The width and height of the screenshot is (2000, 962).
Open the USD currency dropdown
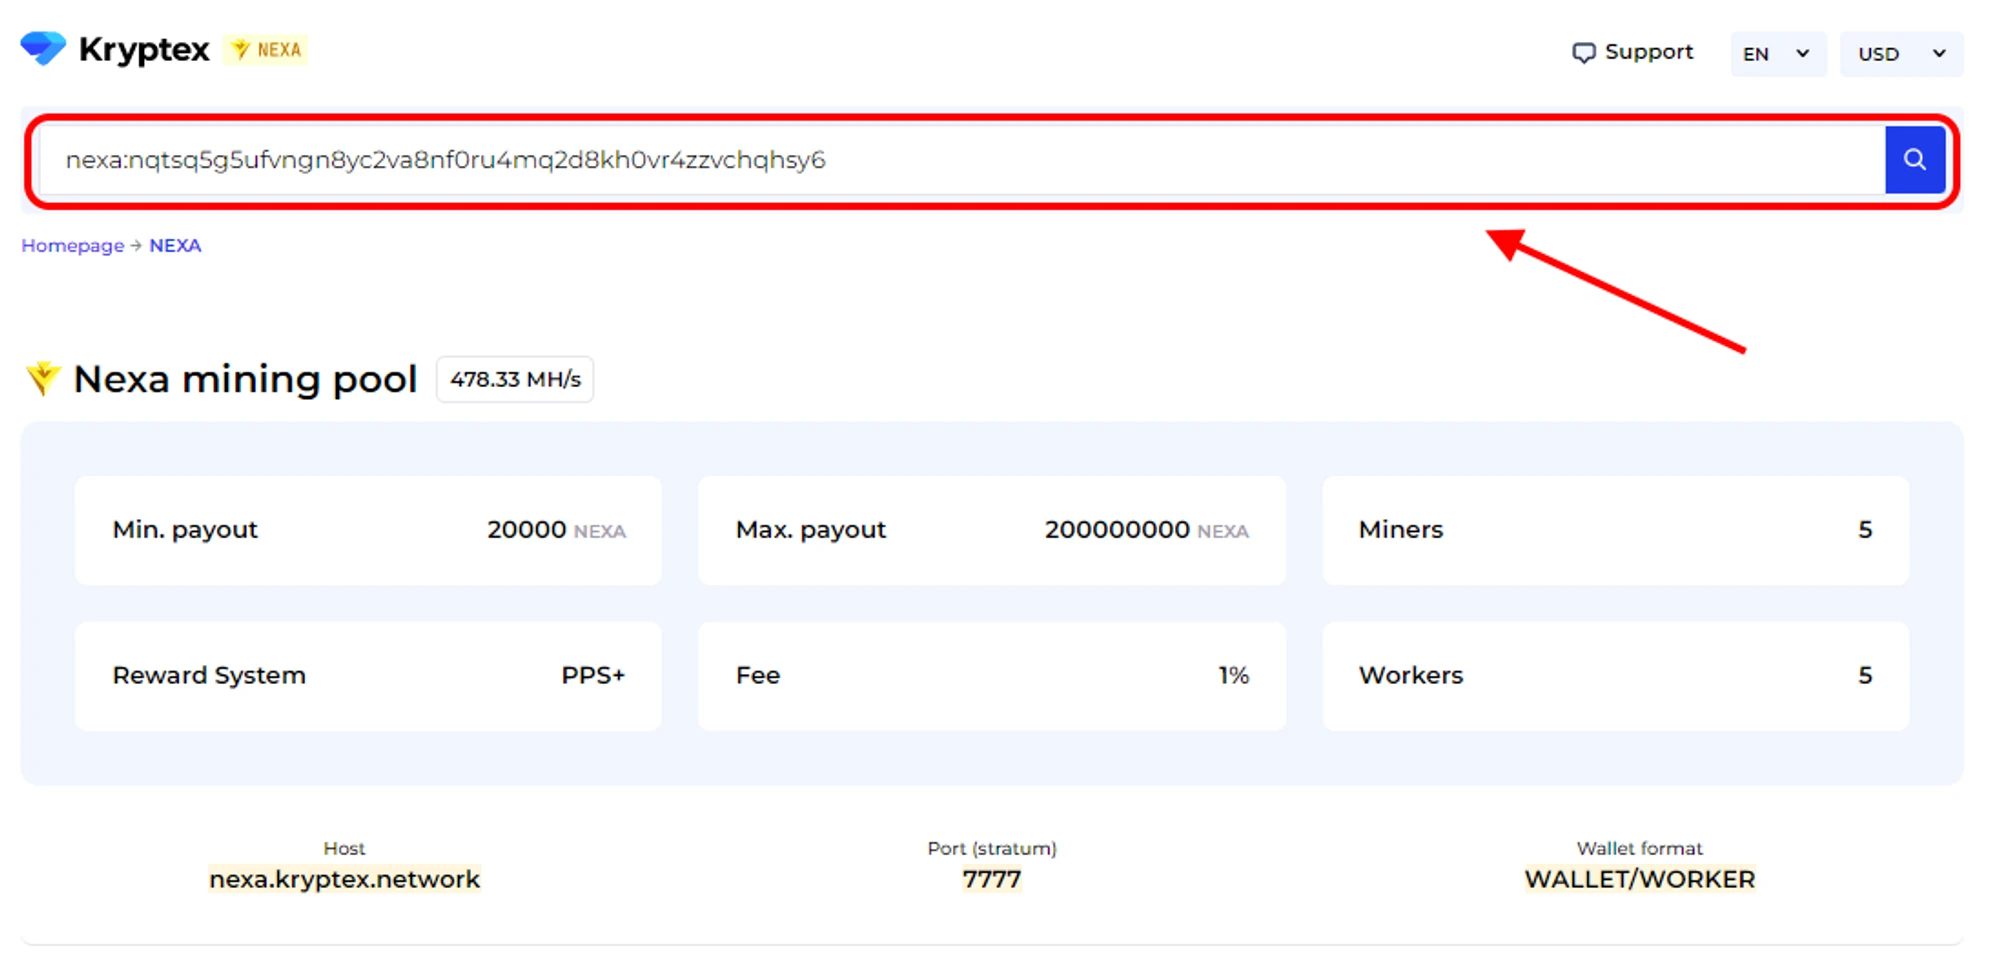[x=1900, y=54]
